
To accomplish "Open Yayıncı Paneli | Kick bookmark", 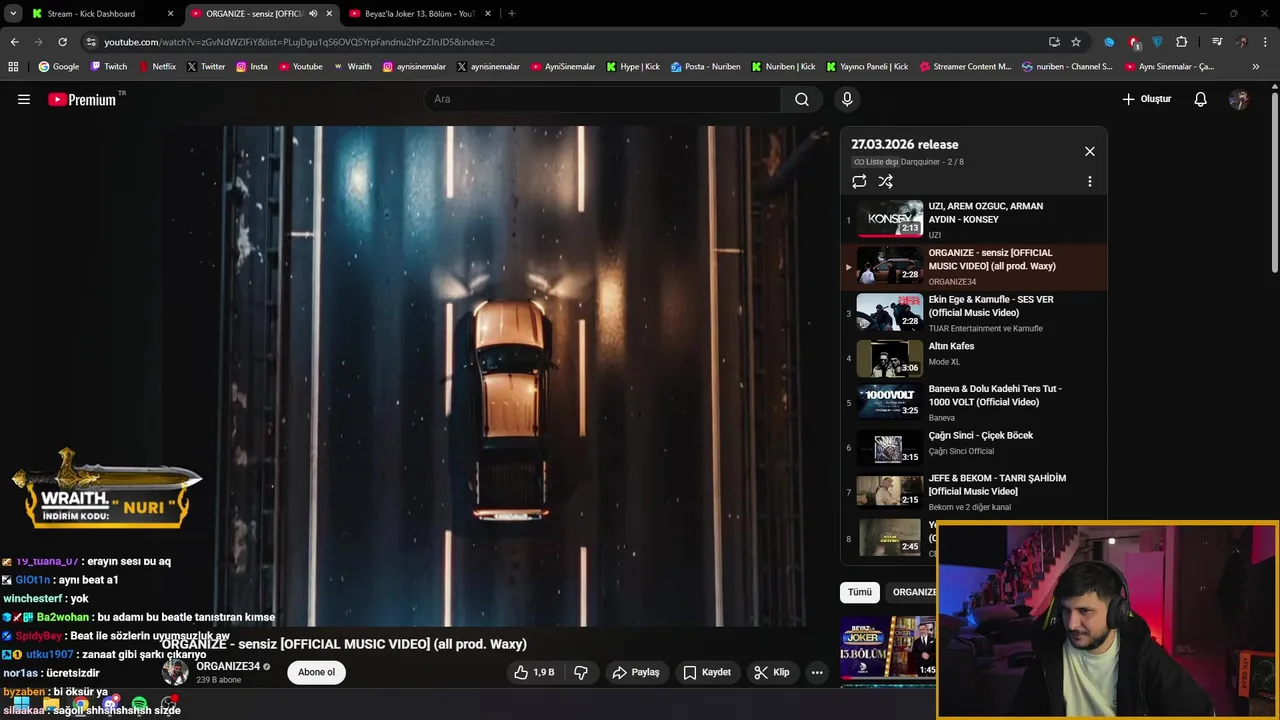I will pyautogui.click(x=867, y=67).
